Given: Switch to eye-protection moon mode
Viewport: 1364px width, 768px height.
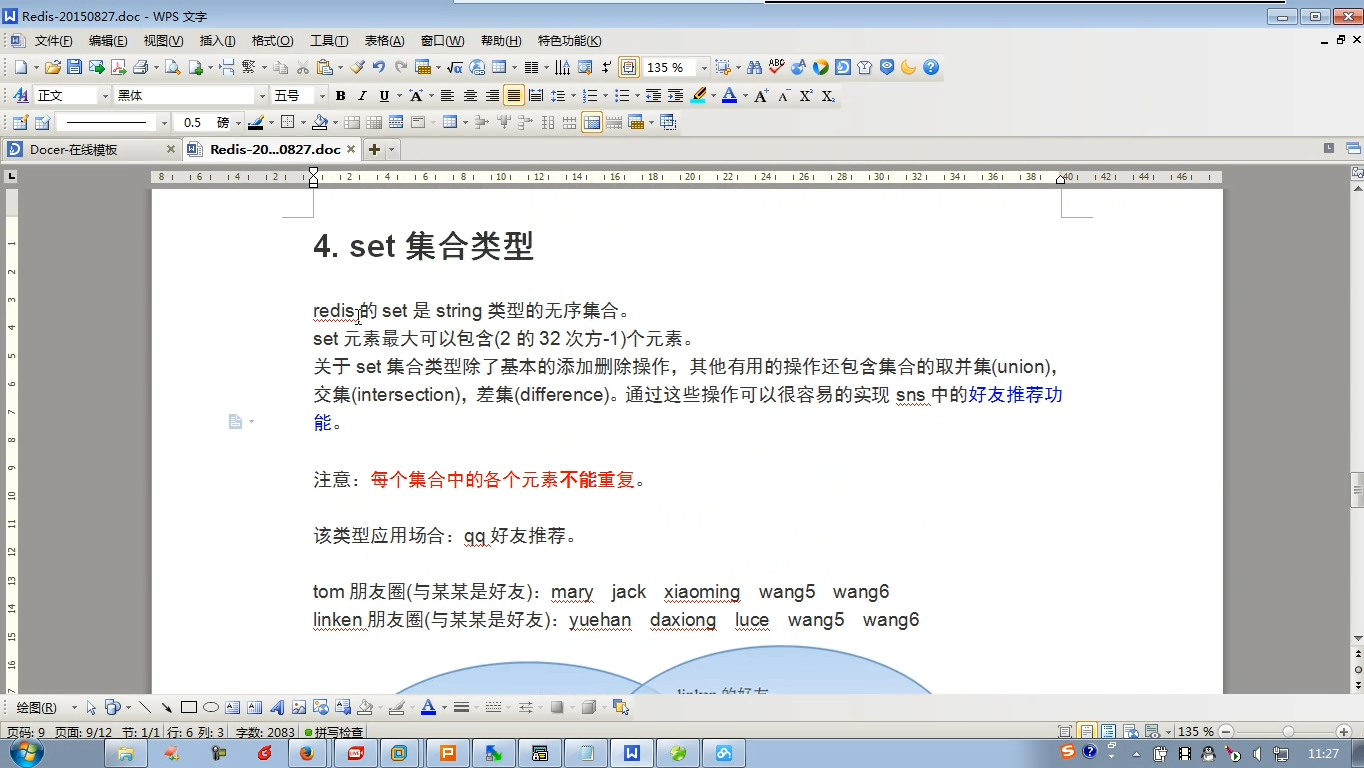Looking at the screenshot, I should pos(908,68).
